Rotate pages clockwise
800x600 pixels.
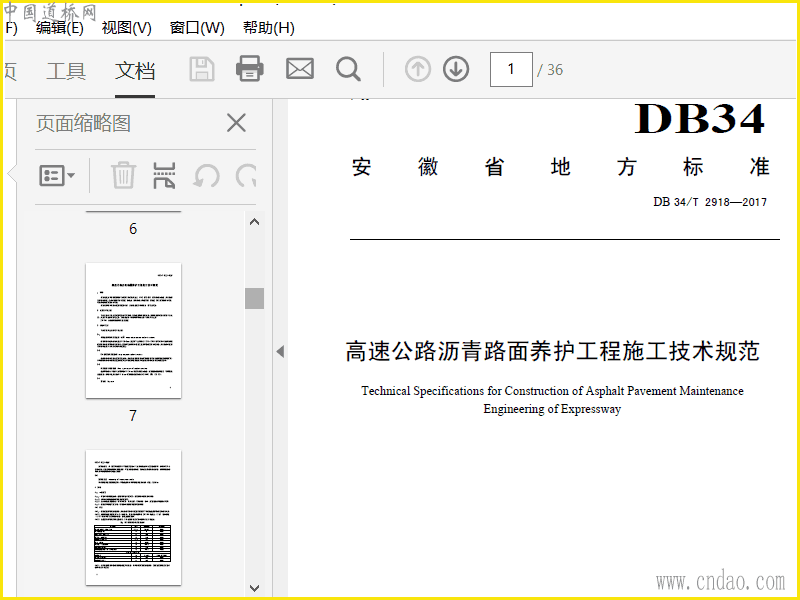point(246,176)
